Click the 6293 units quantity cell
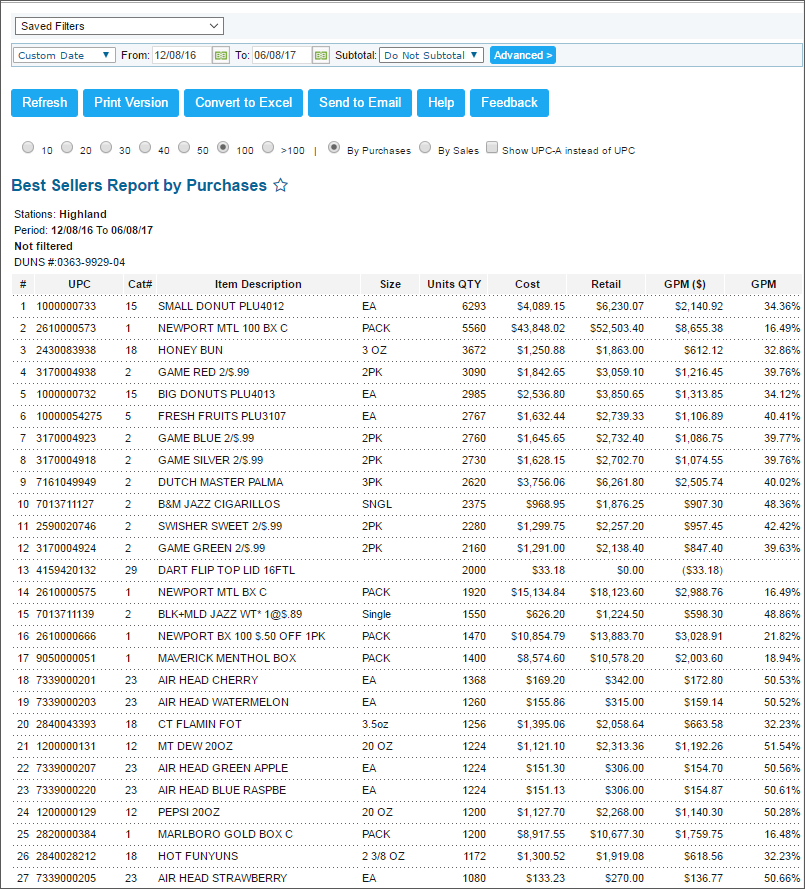 (474, 307)
